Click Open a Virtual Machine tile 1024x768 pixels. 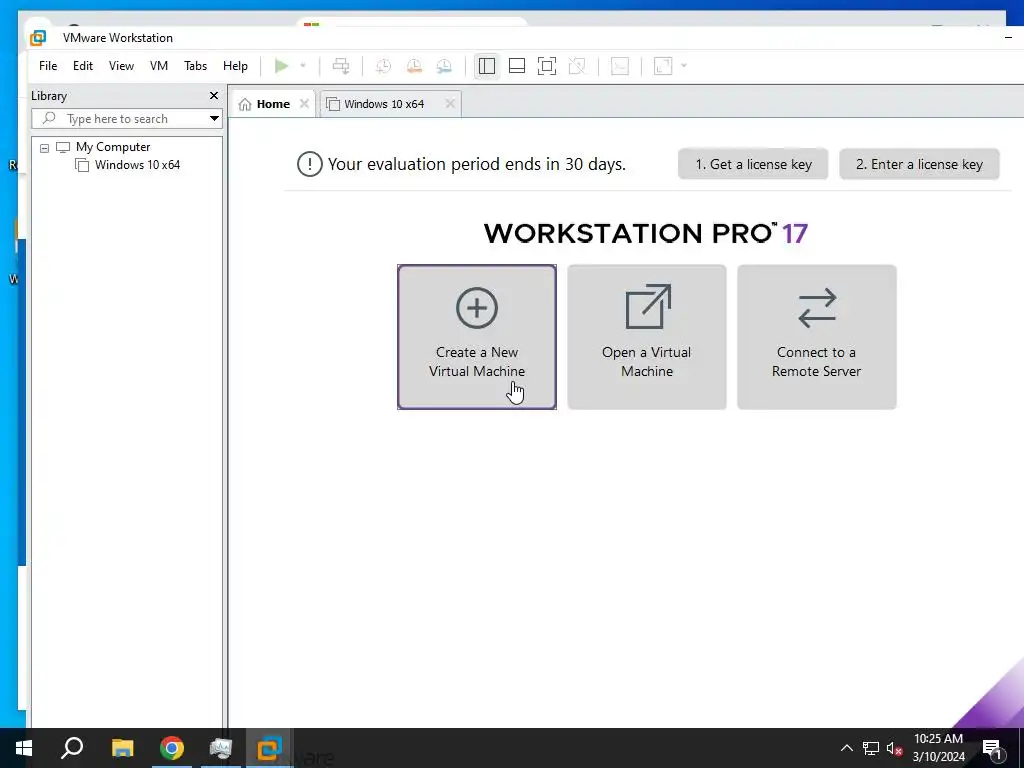[x=647, y=337]
